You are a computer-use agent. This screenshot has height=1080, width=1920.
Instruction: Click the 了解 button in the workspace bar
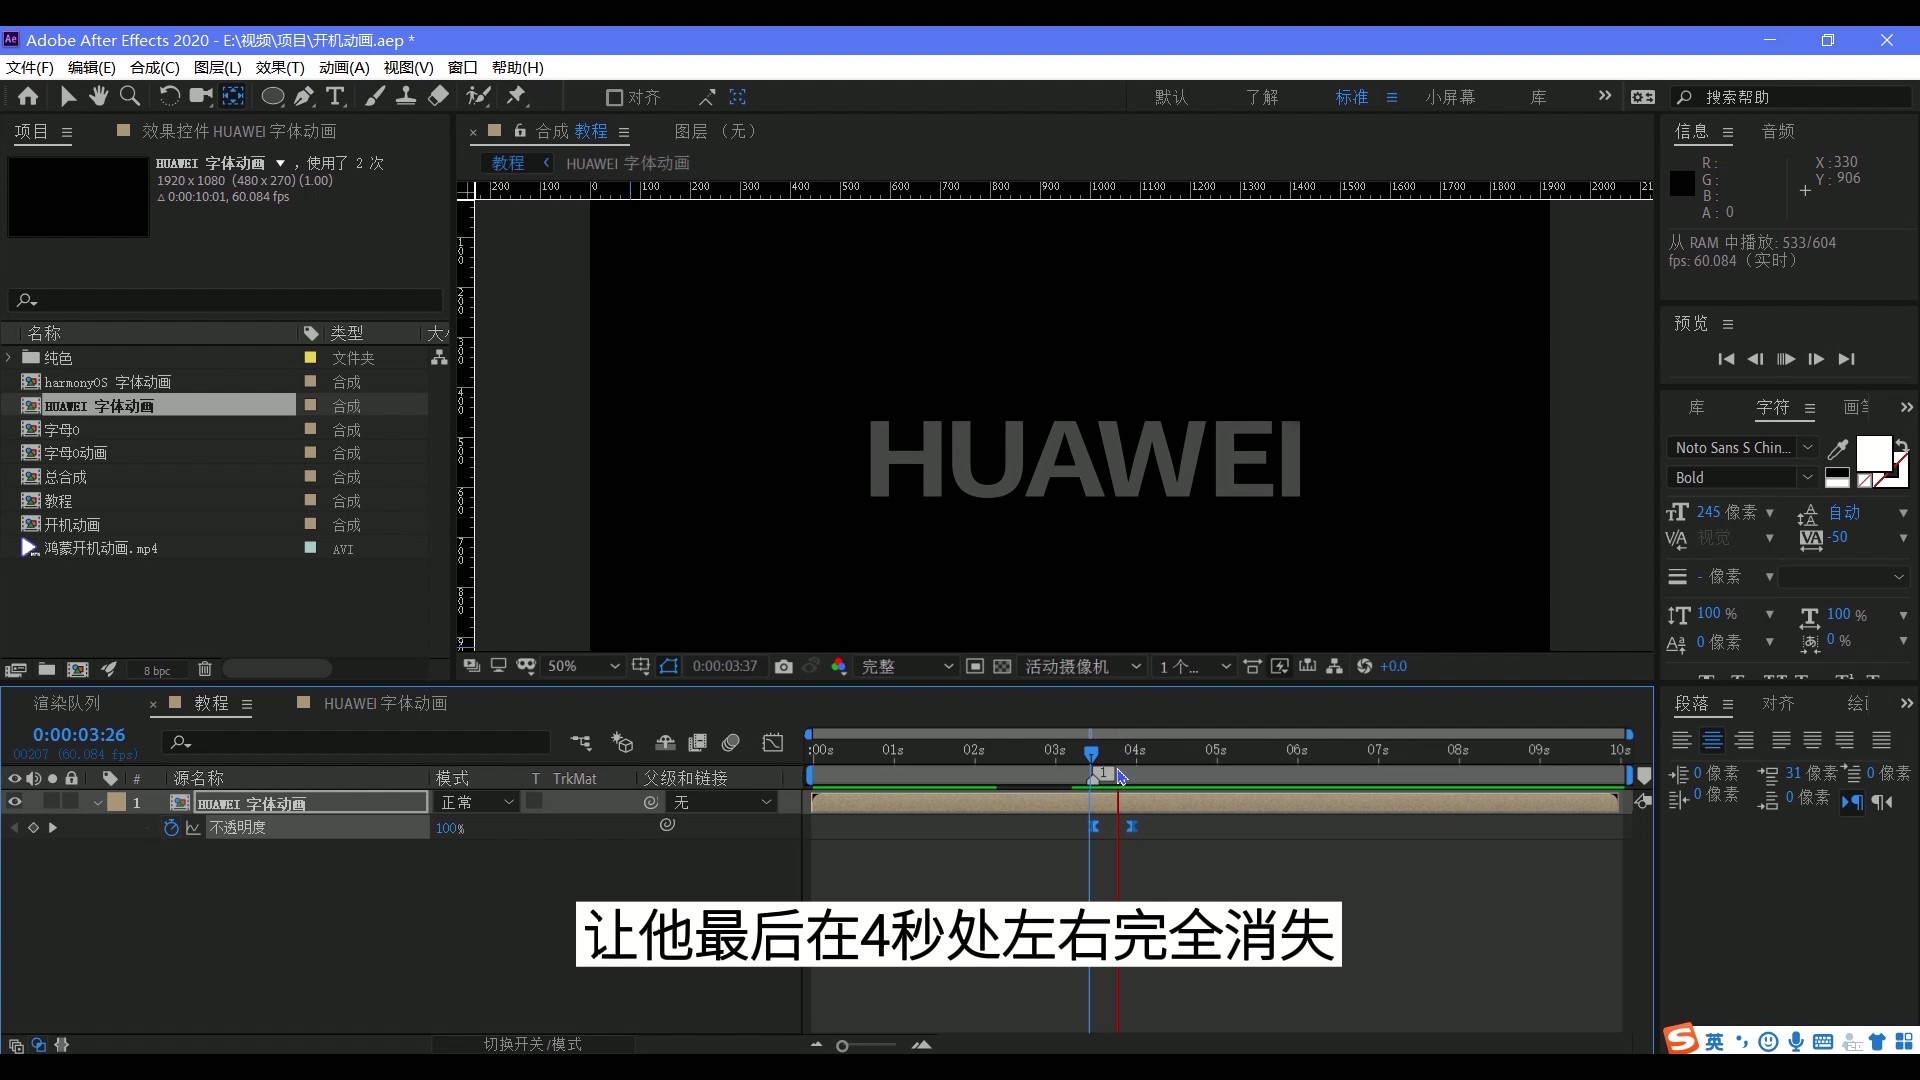click(x=1261, y=97)
